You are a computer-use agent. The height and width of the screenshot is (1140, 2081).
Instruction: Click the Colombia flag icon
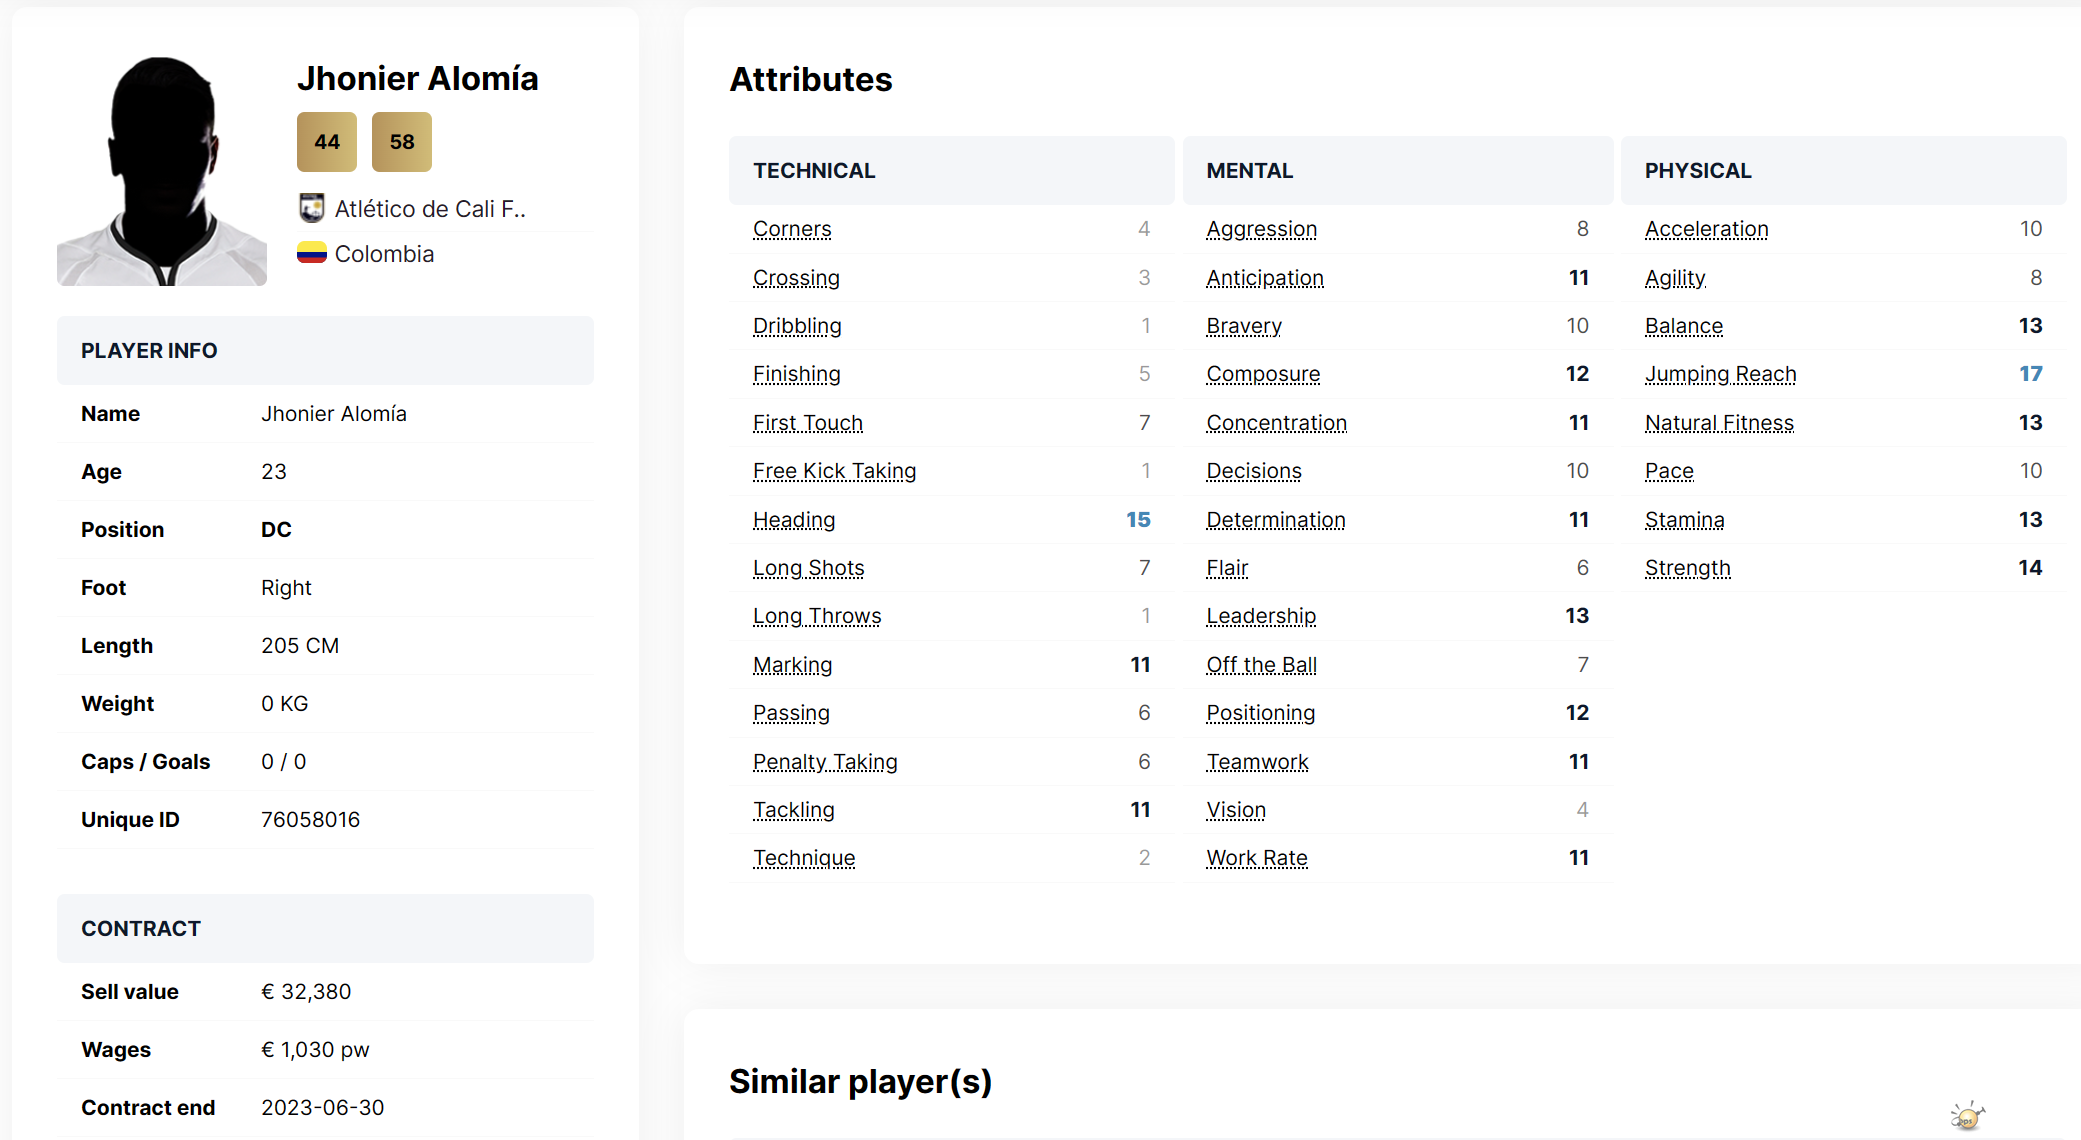(x=312, y=253)
